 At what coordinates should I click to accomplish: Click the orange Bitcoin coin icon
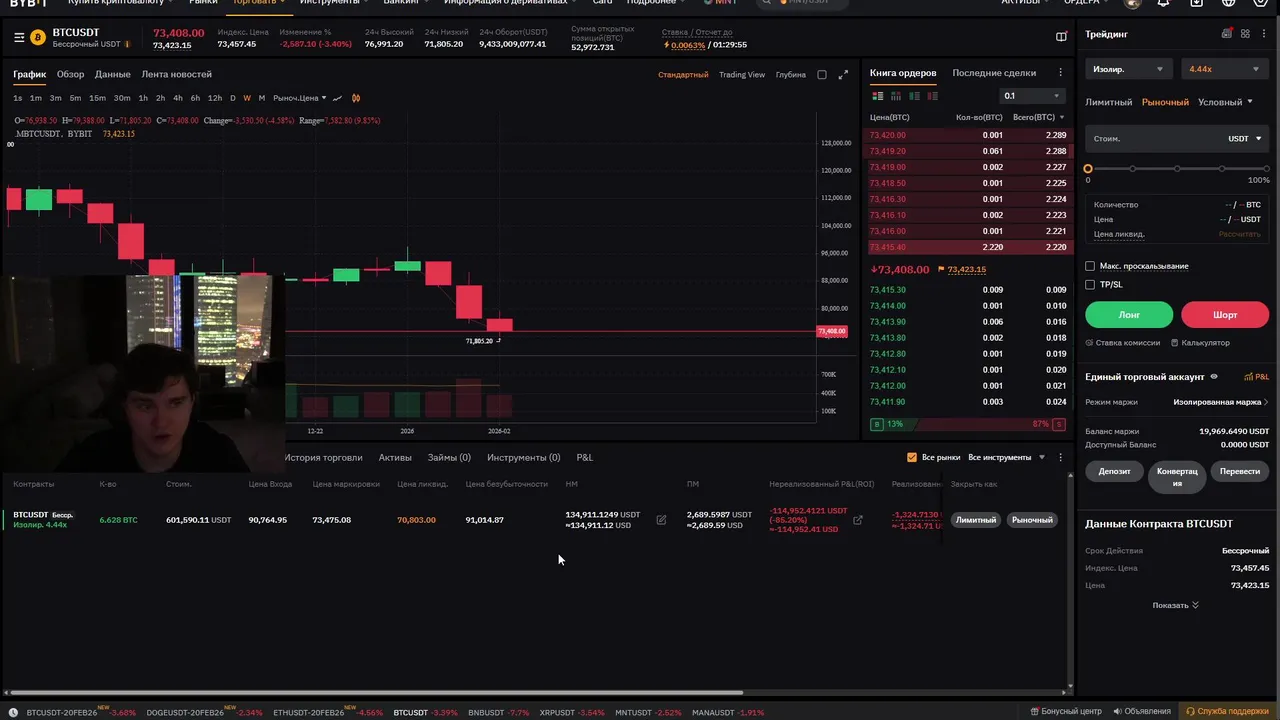click(38, 38)
